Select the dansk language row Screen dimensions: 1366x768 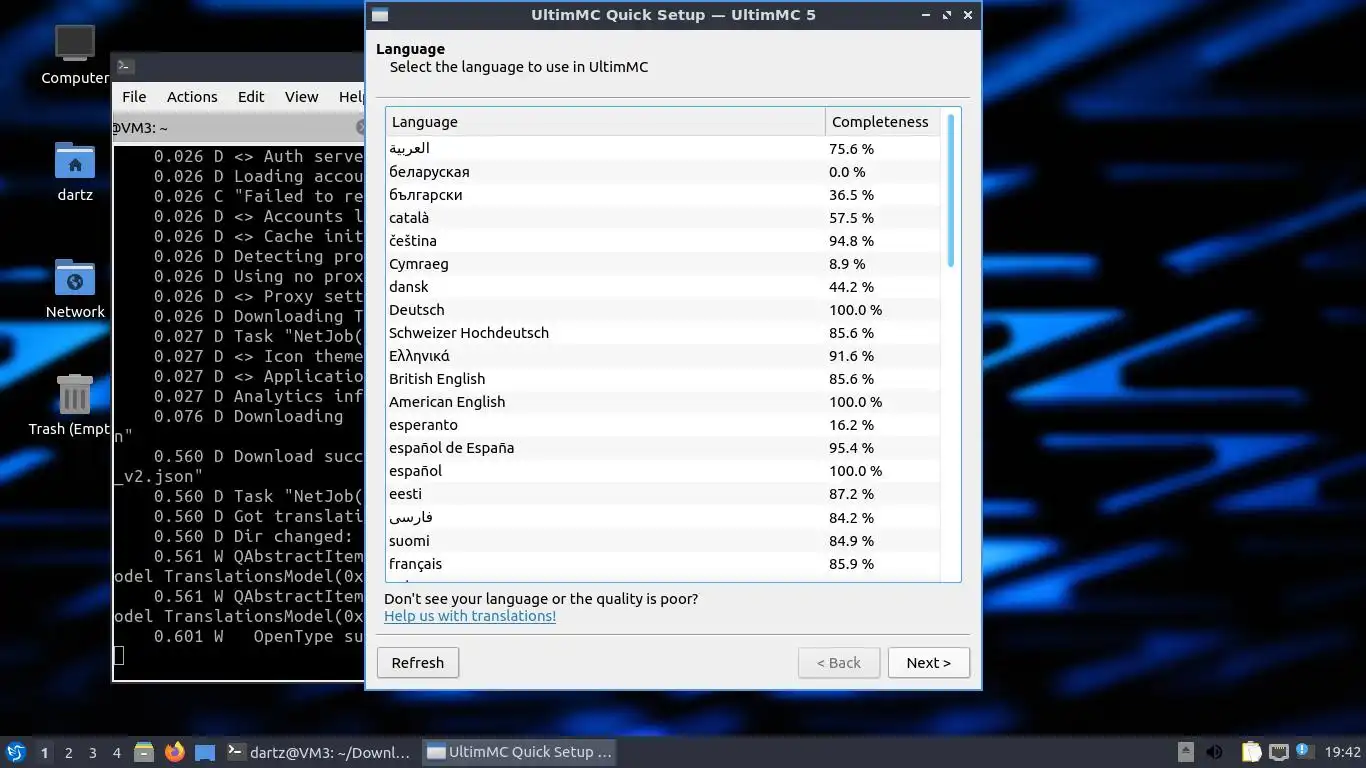(662, 287)
